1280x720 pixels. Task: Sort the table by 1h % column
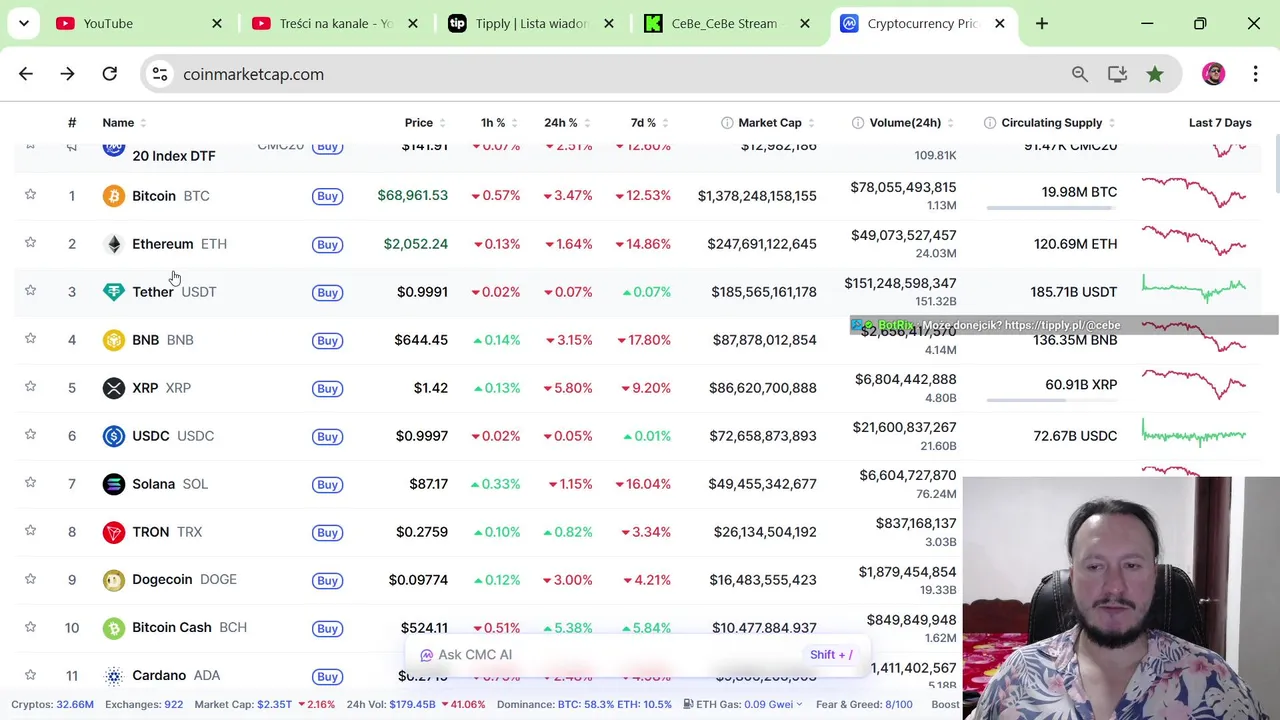[x=499, y=123]
